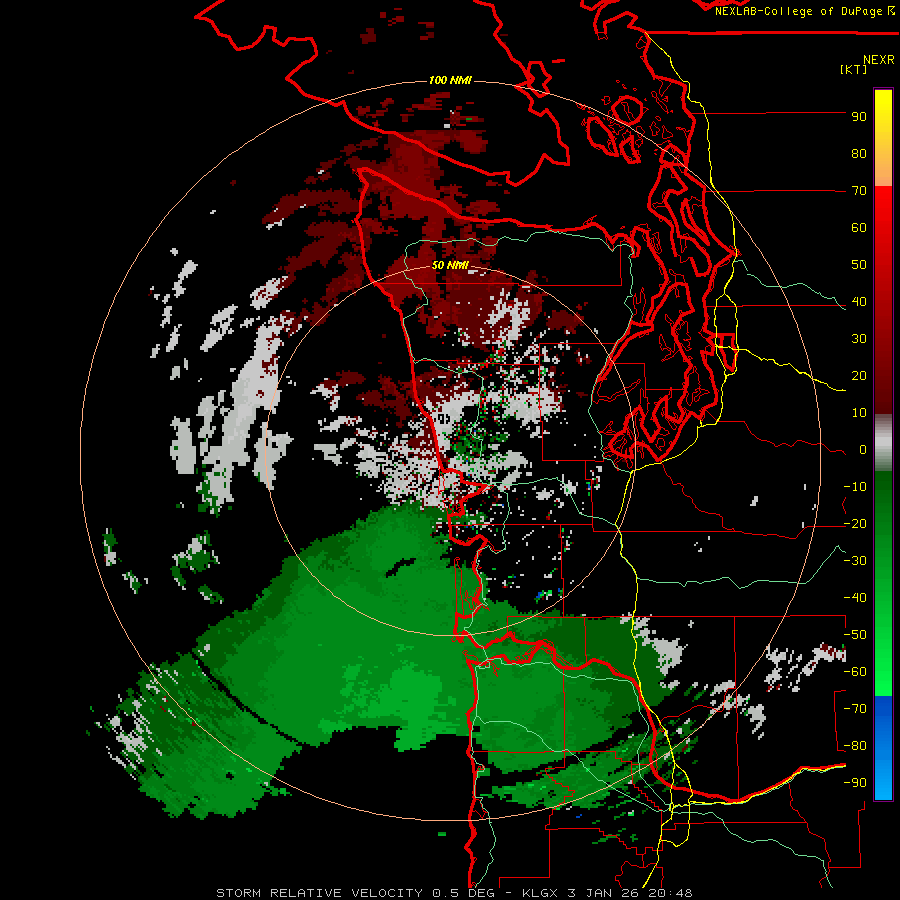The image size is (900, 900).
Task: Click the -70 knot scale label
Action: (x=855, y=709)
